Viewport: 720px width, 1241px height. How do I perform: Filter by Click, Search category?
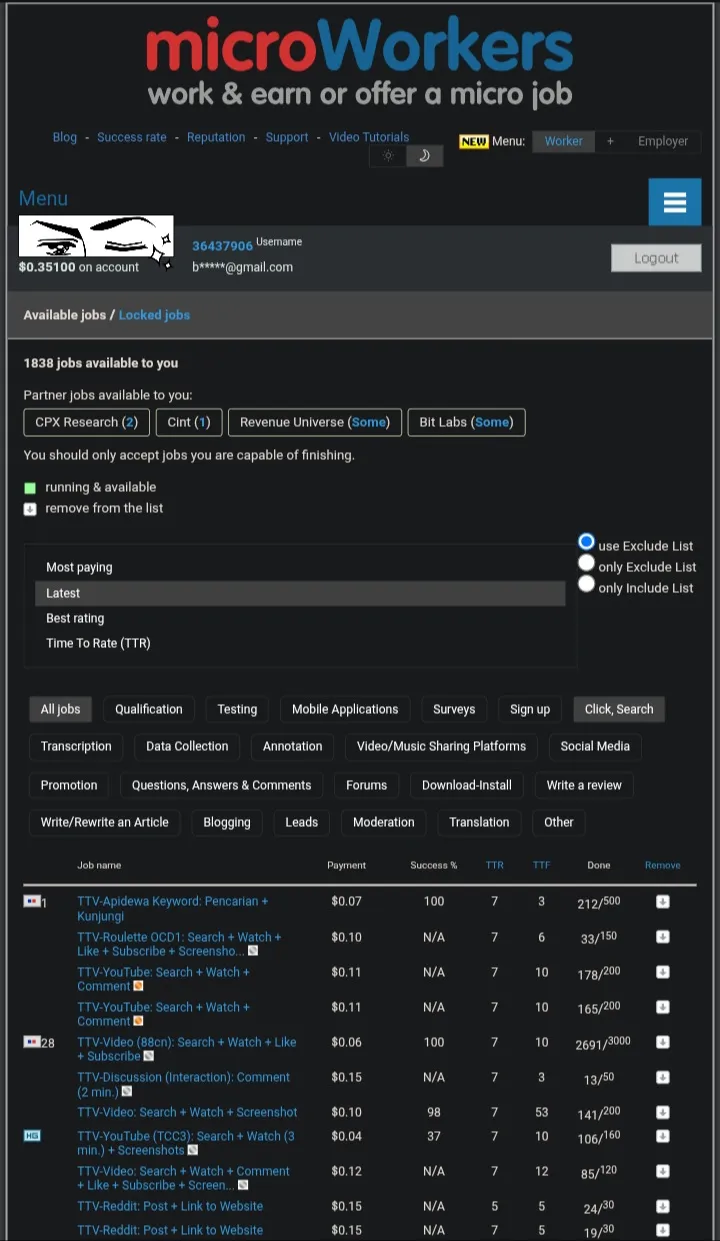coord(619,709)
